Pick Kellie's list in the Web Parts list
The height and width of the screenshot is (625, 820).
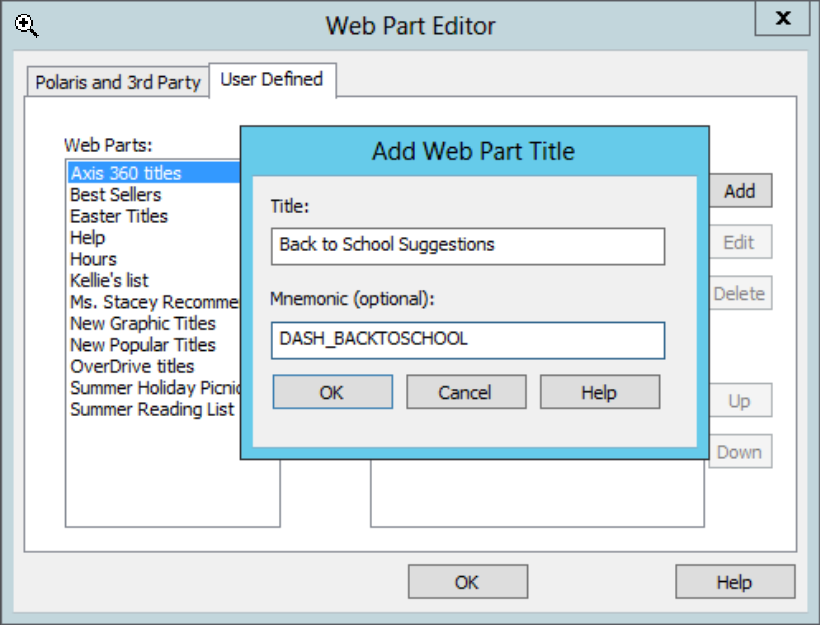(x=109, y=281)
